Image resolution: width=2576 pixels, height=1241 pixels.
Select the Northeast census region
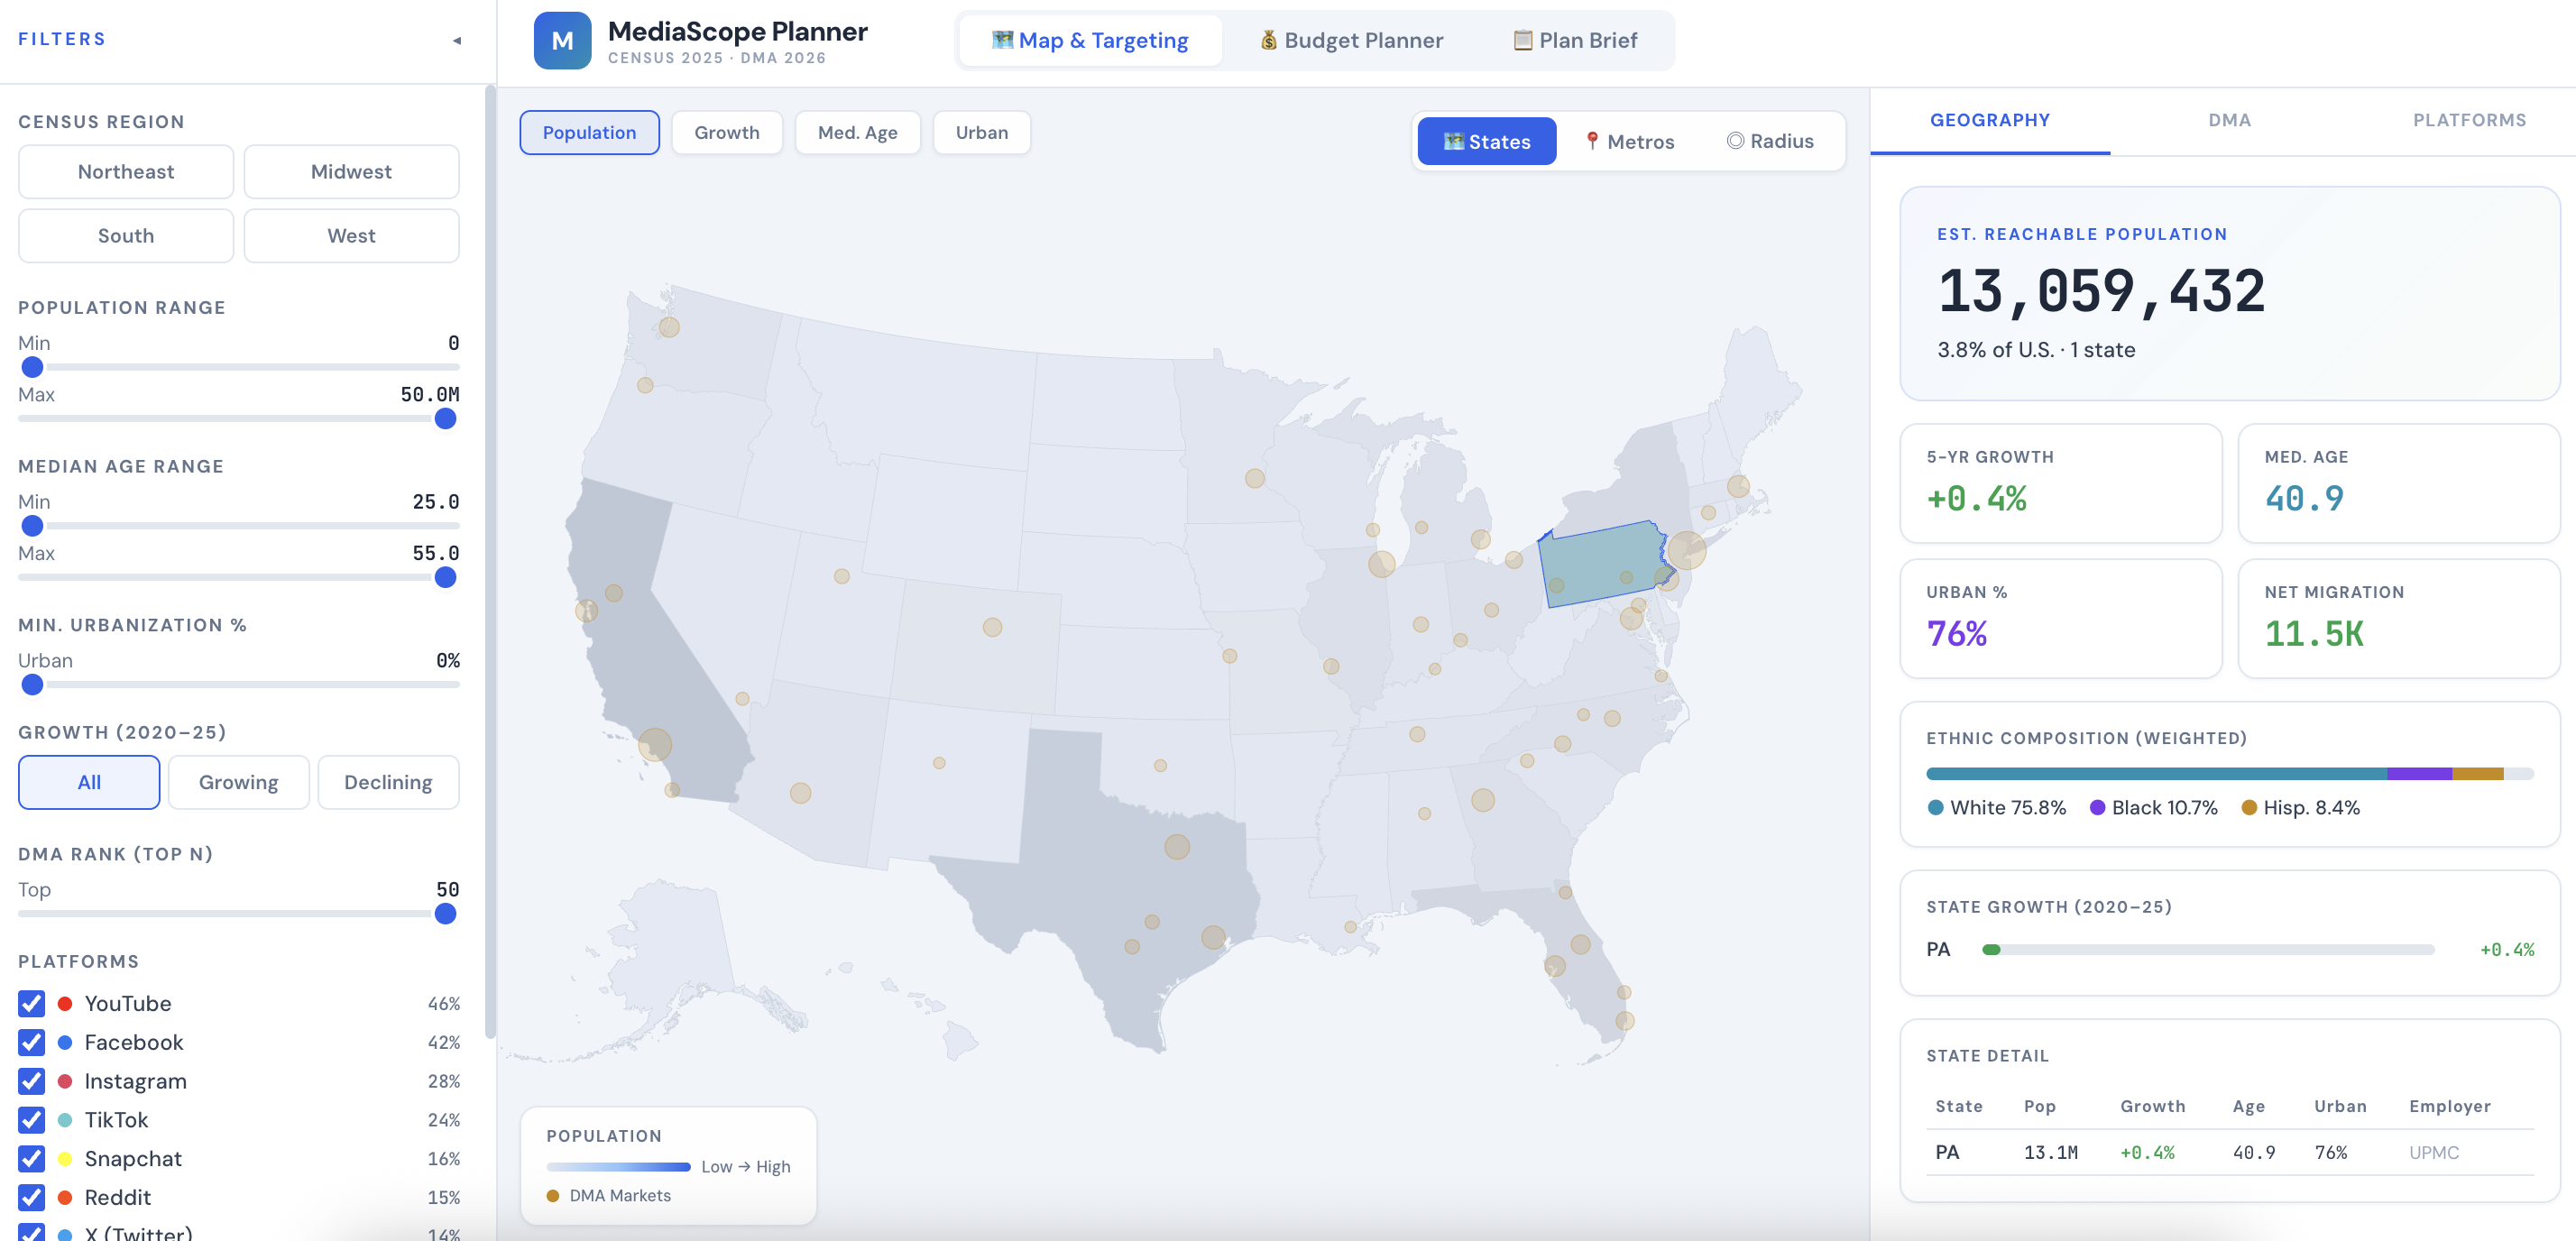pos(125,171)
